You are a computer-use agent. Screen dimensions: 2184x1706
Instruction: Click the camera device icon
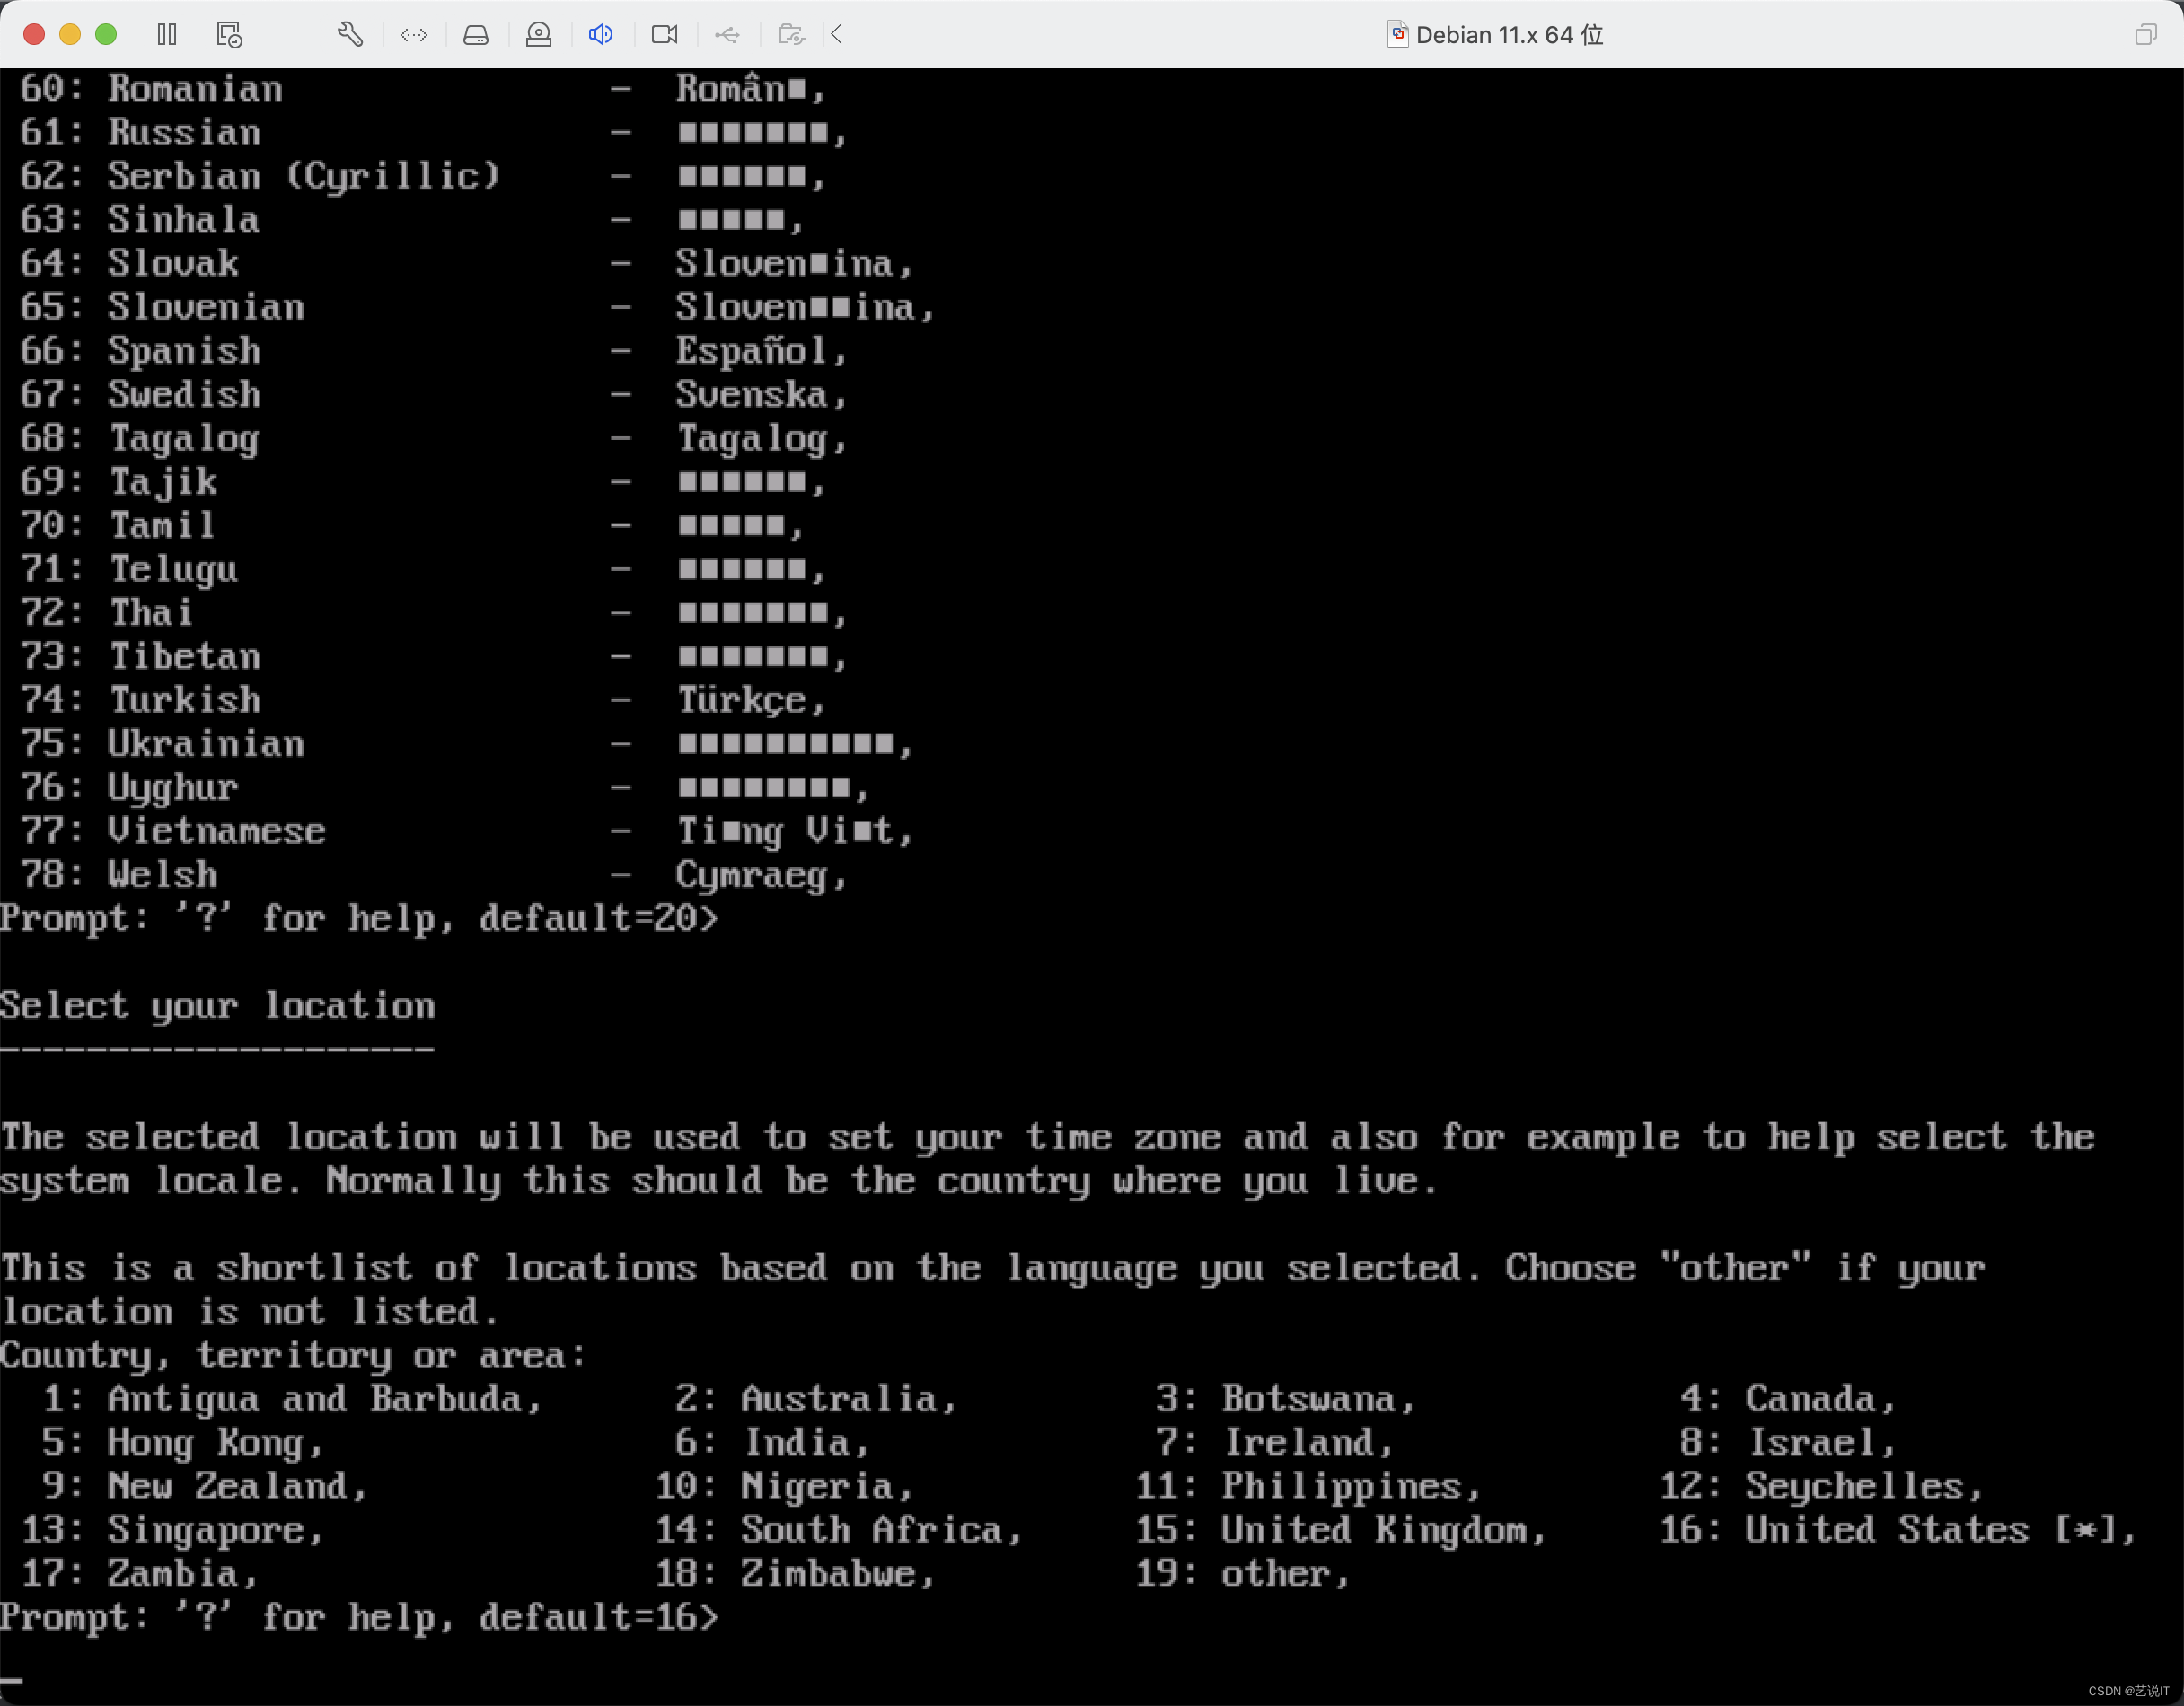coord(664,35)
